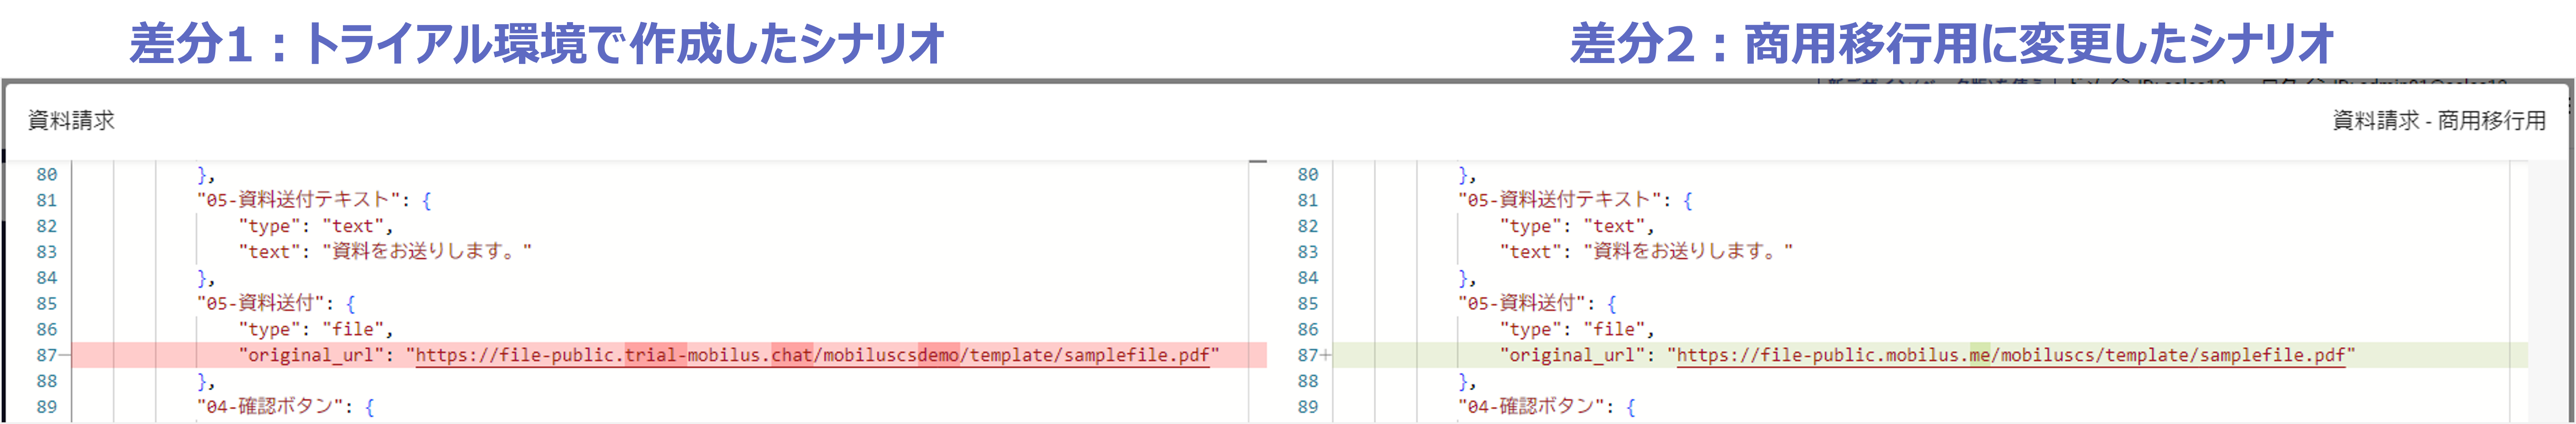Viewport: 2576px width, 424px height.
Task: Click "05-資料送付" key on line 85, 資料請求 pane
Action: (x=261, y=303)
